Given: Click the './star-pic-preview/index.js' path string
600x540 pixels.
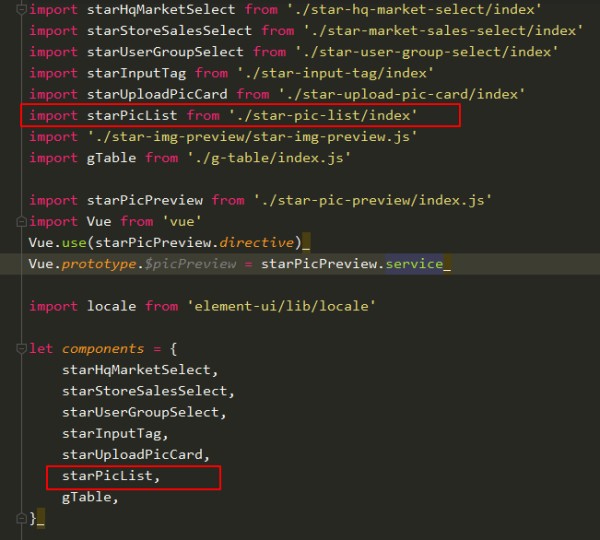Looking at the screenshot, I should [373, 200].
